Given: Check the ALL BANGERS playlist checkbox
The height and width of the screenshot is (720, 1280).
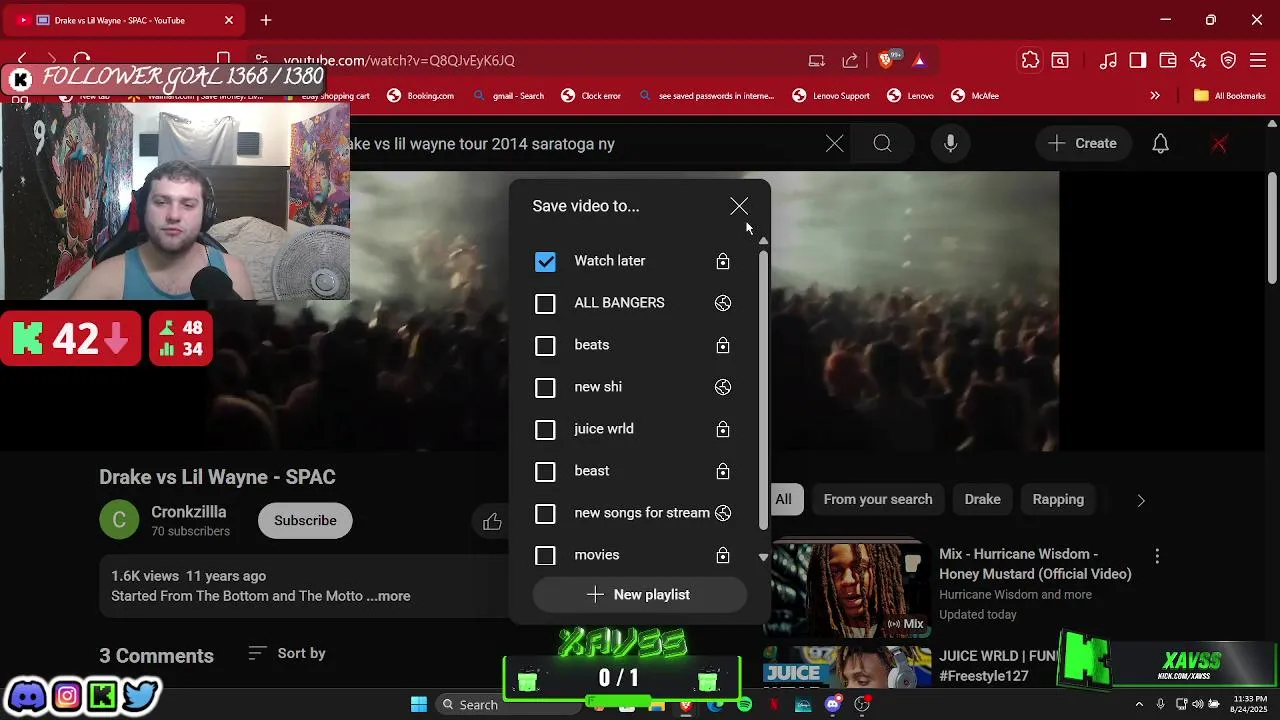Looking at the screenshot, I should pos(545,303).
